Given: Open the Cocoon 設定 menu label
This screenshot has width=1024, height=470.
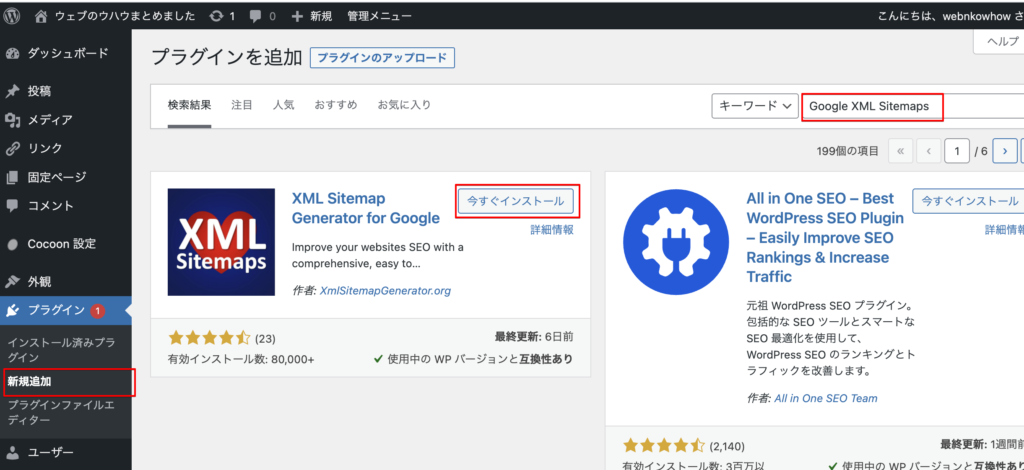Looking at the screenshot, I should pyautogui.click(x=62, y=244).
